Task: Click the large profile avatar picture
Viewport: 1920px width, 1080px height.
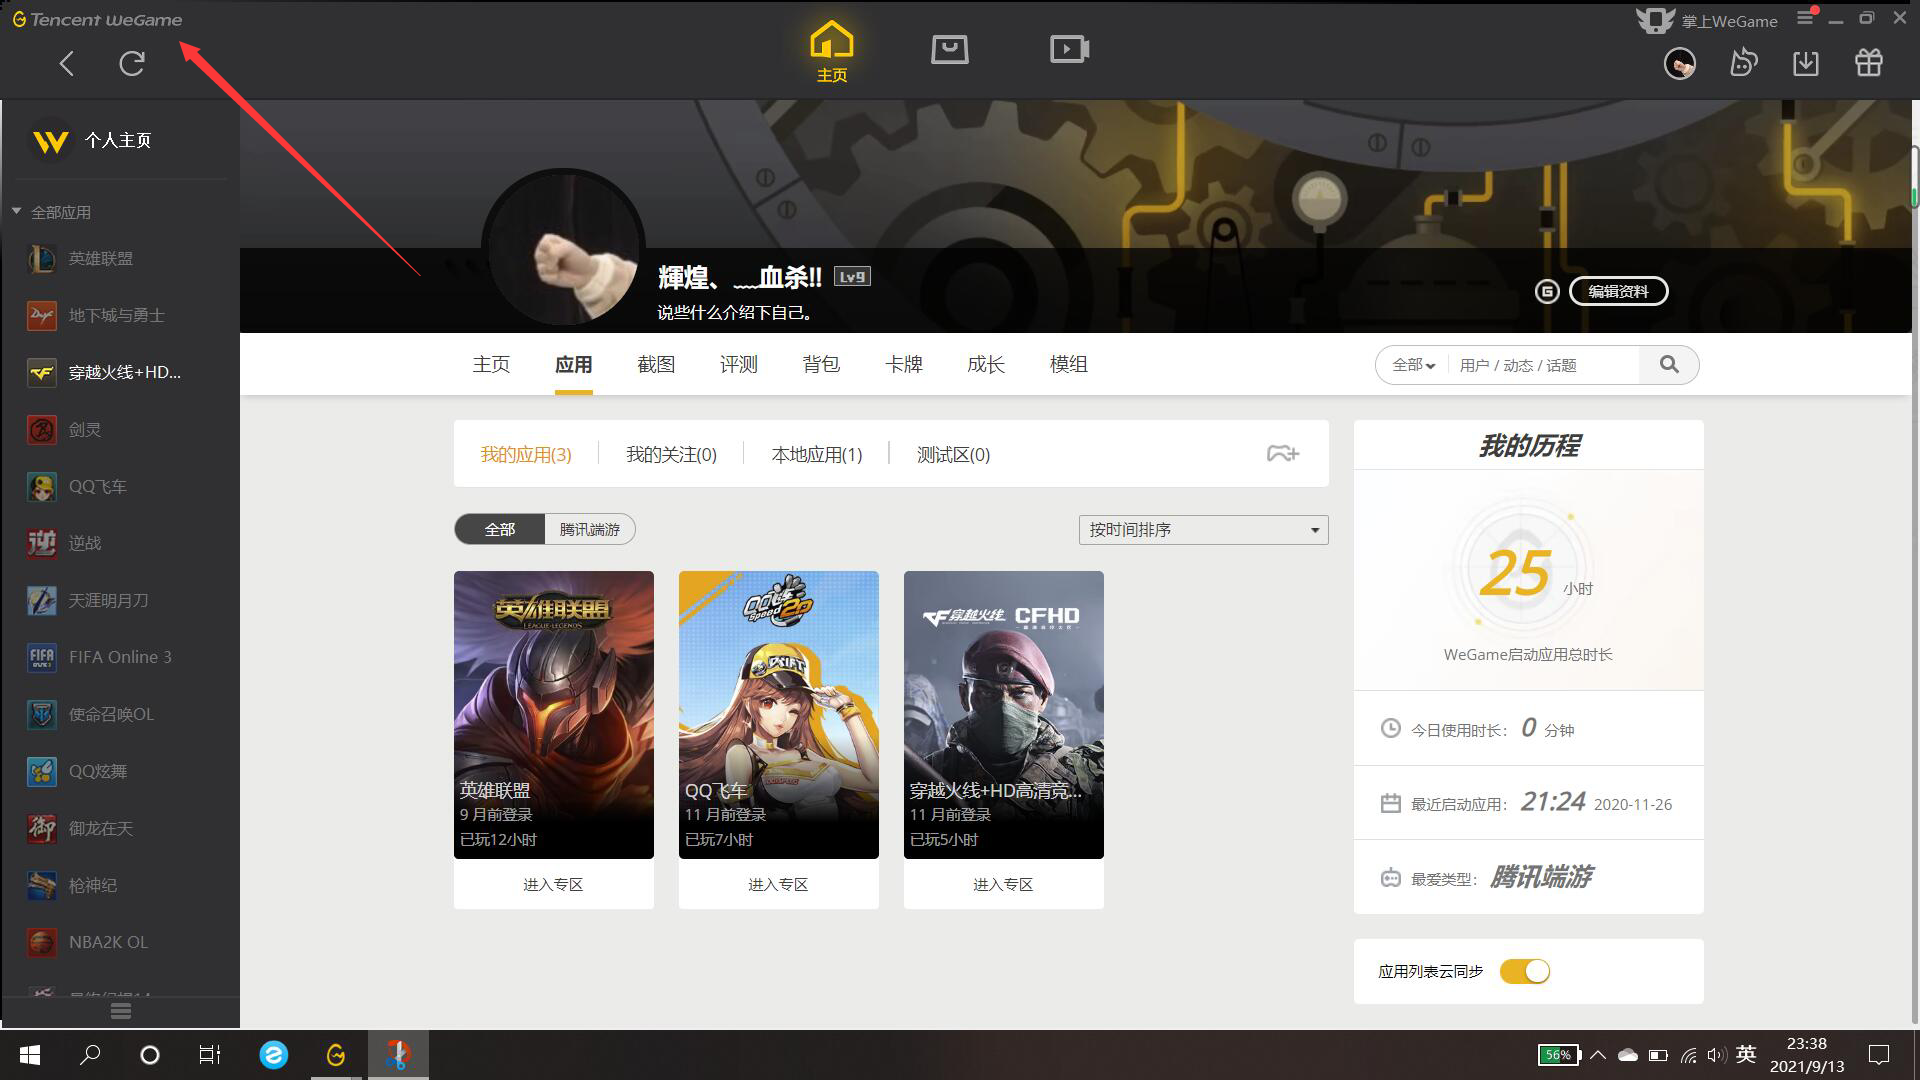Action: [563, 248]
